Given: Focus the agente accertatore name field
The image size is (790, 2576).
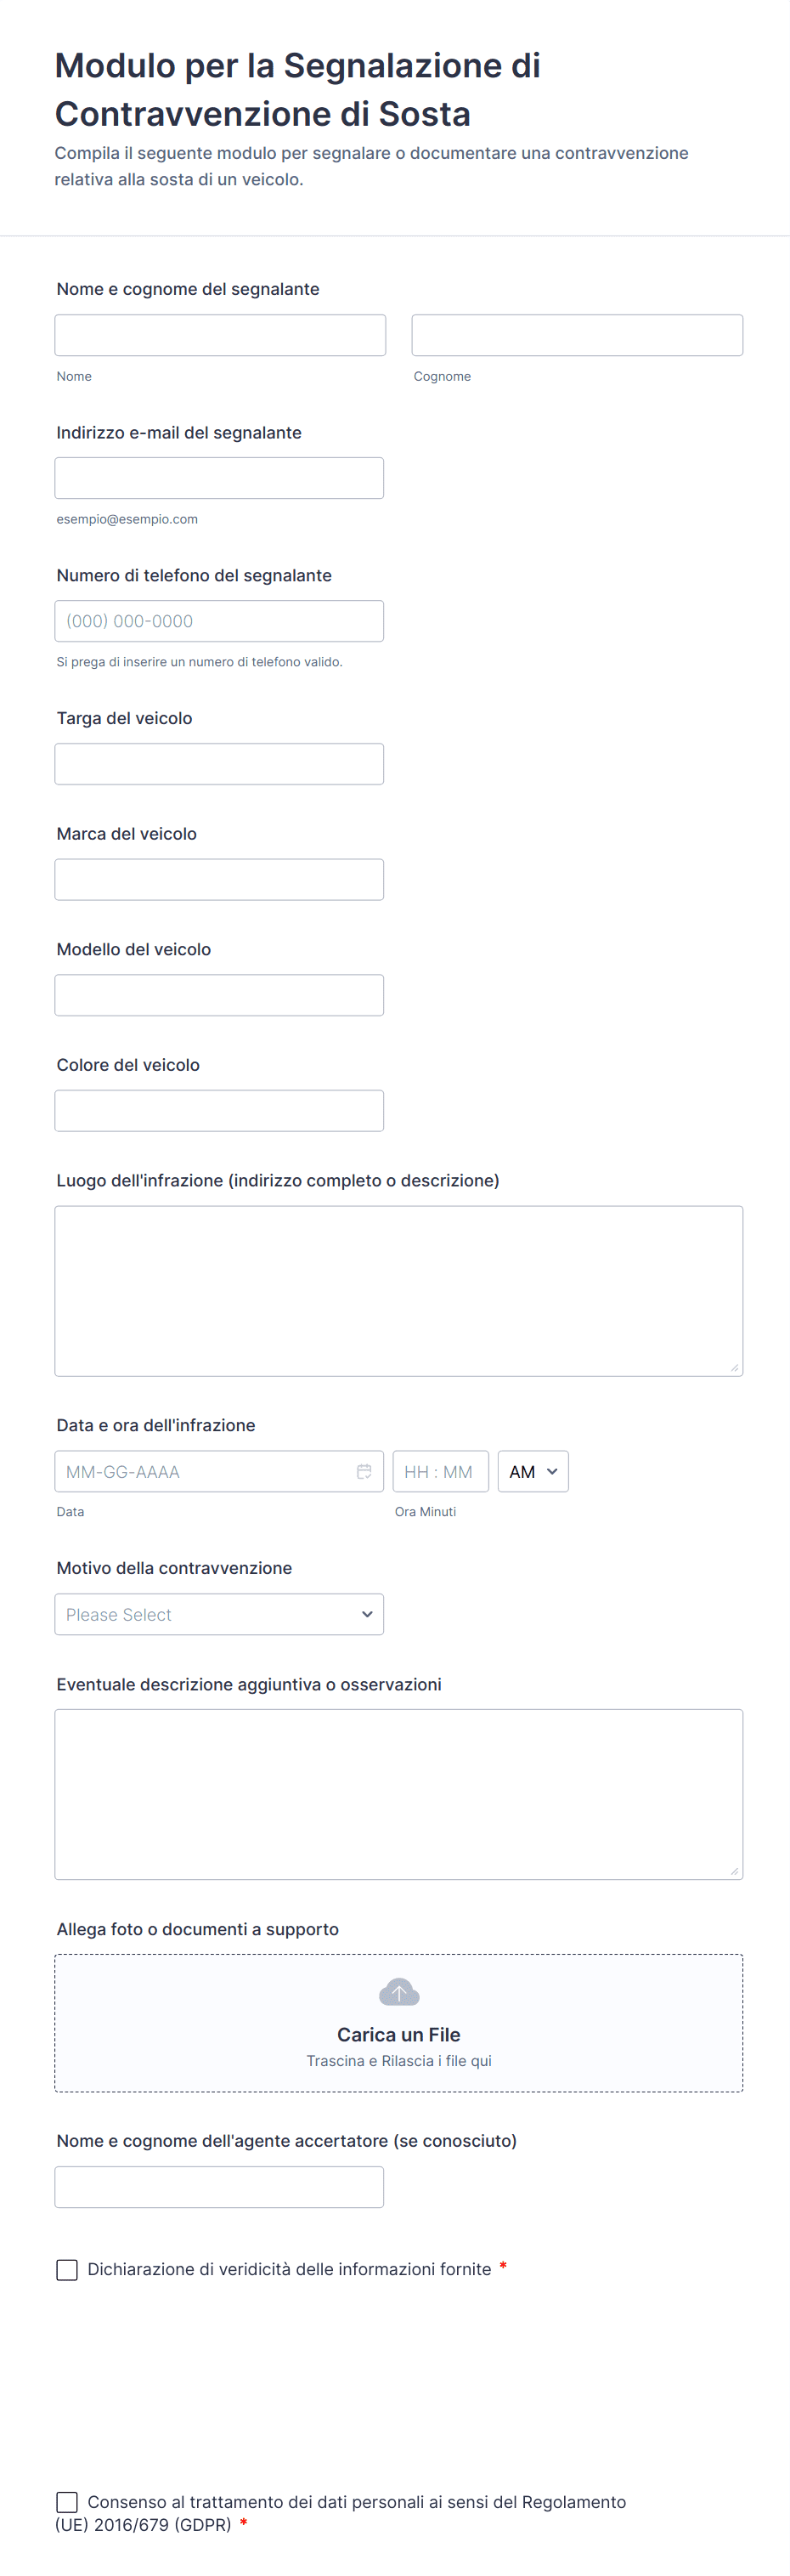Looking at the screenshot, I should 219,2186.
